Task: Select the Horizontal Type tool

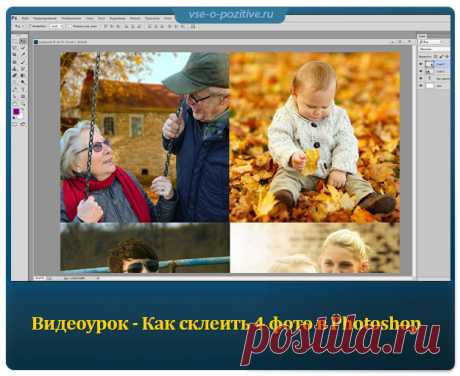Action: [23, 89]
